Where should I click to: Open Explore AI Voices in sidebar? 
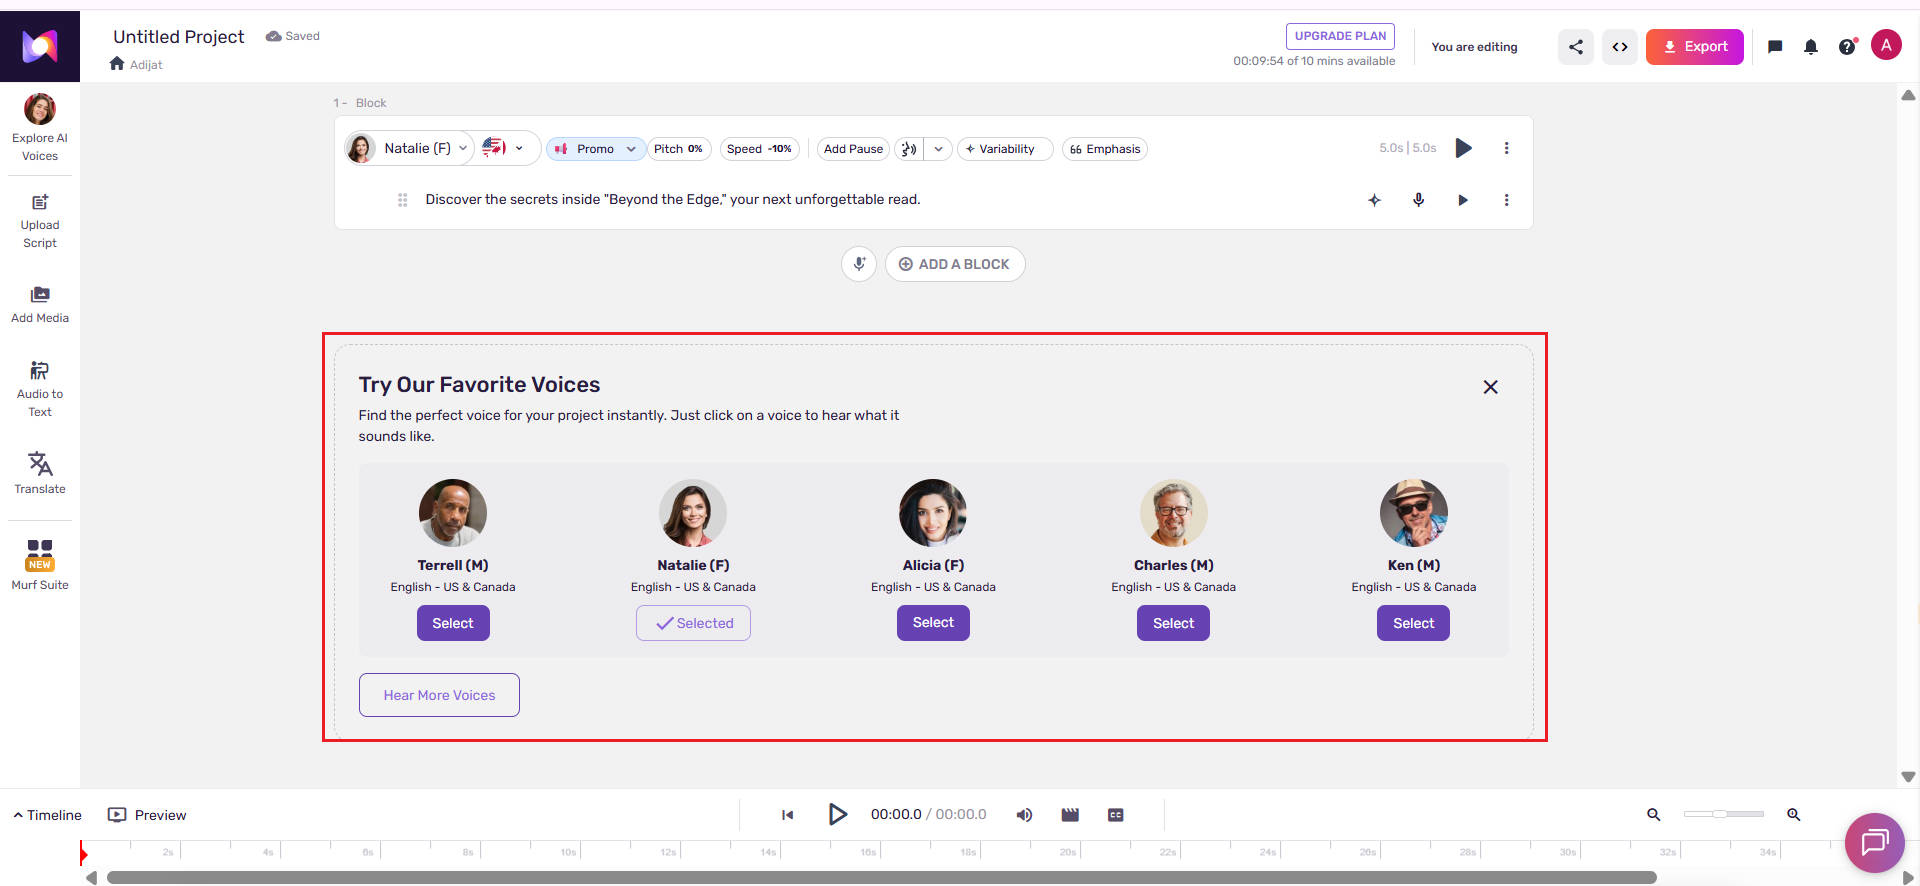click(x=40, y=127)
